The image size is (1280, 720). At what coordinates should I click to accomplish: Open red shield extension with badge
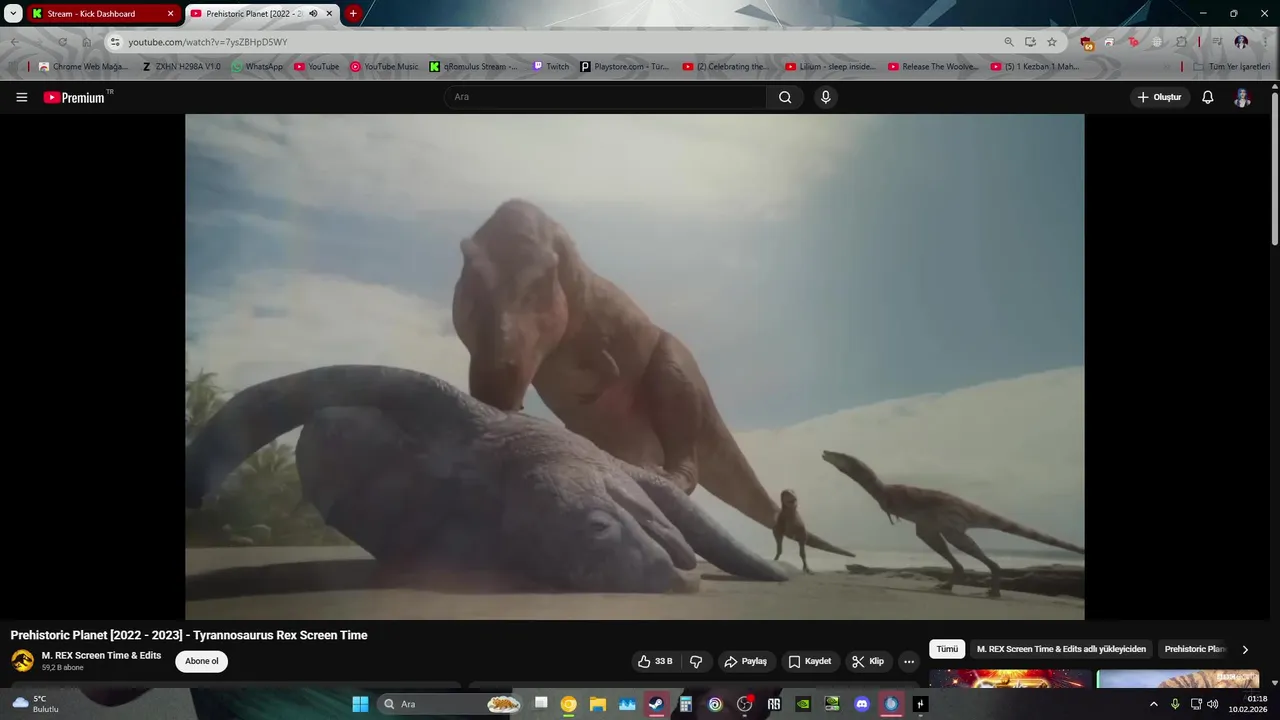[1086, 42]
